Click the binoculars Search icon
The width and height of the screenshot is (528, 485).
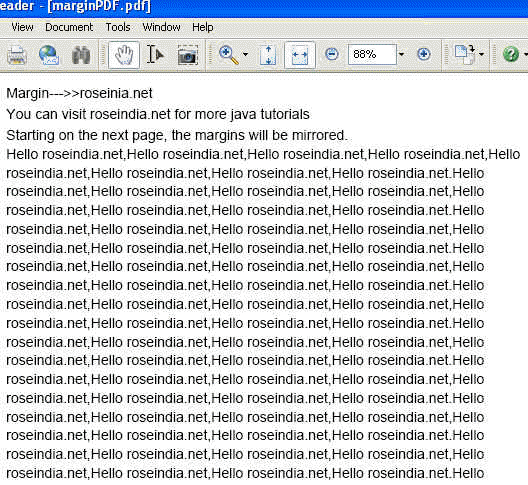coord(81,55)
